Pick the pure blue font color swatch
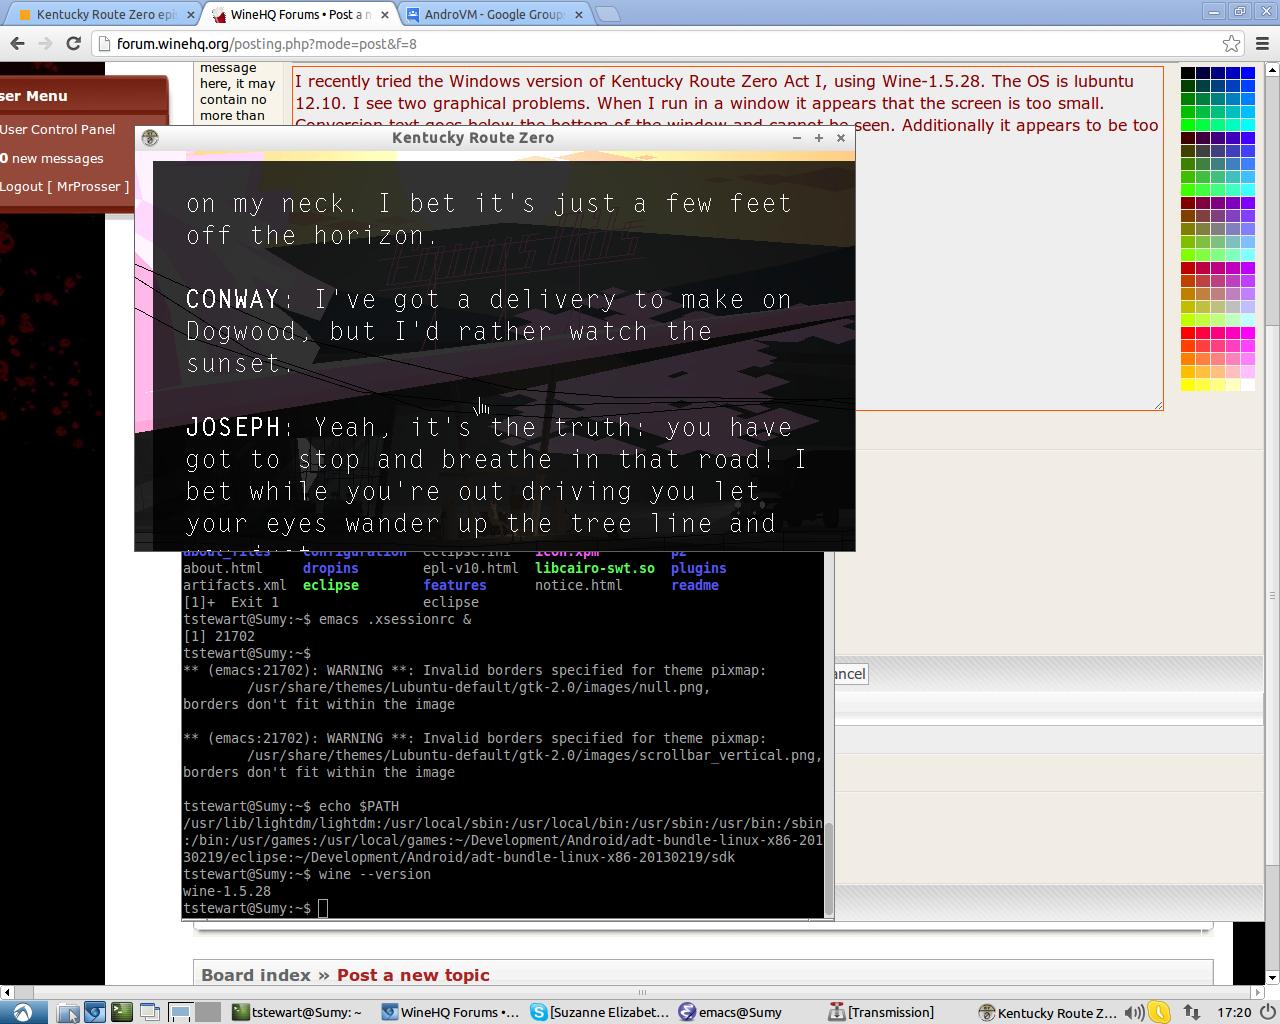Viewport: 1280px width, 1024px height. point(1248,73)
